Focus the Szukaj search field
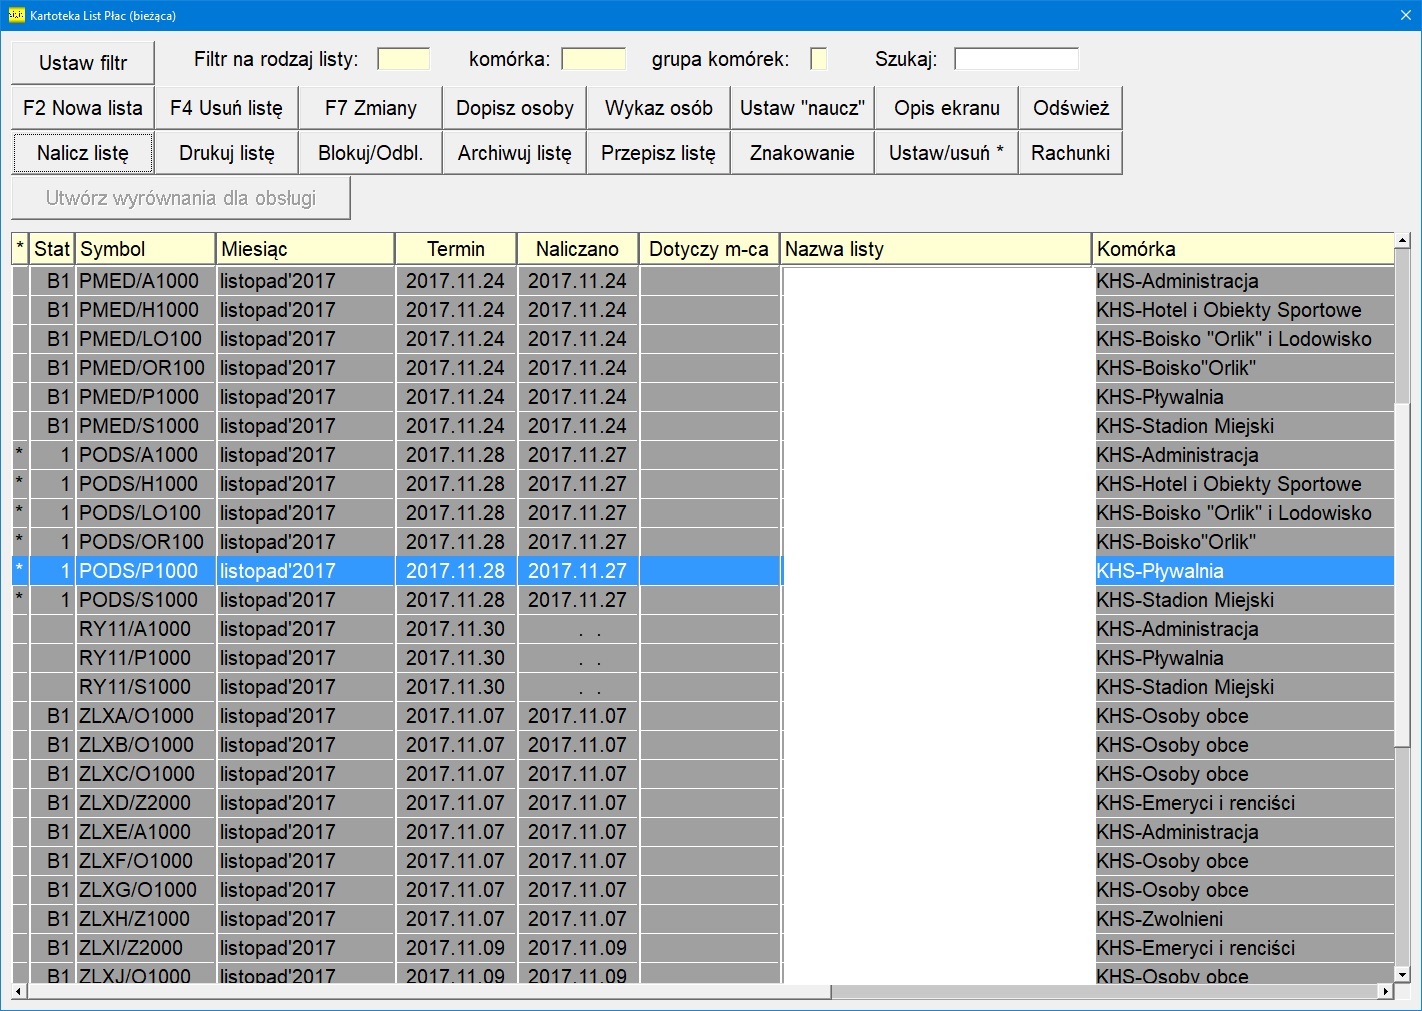The image size is (1422, 1011). (1016, 59)
